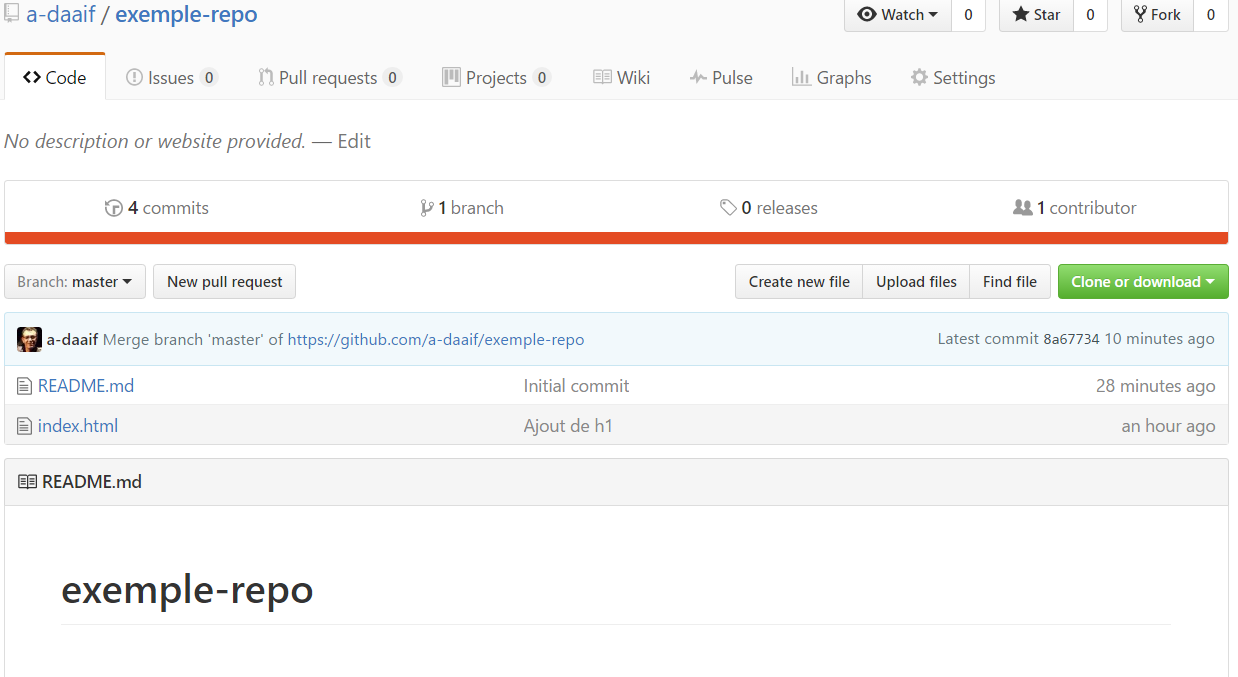Open the Watch dropdown menu
Viewport: 1238px width, 677px height.
pyautogui.click(x=897, y=15)
